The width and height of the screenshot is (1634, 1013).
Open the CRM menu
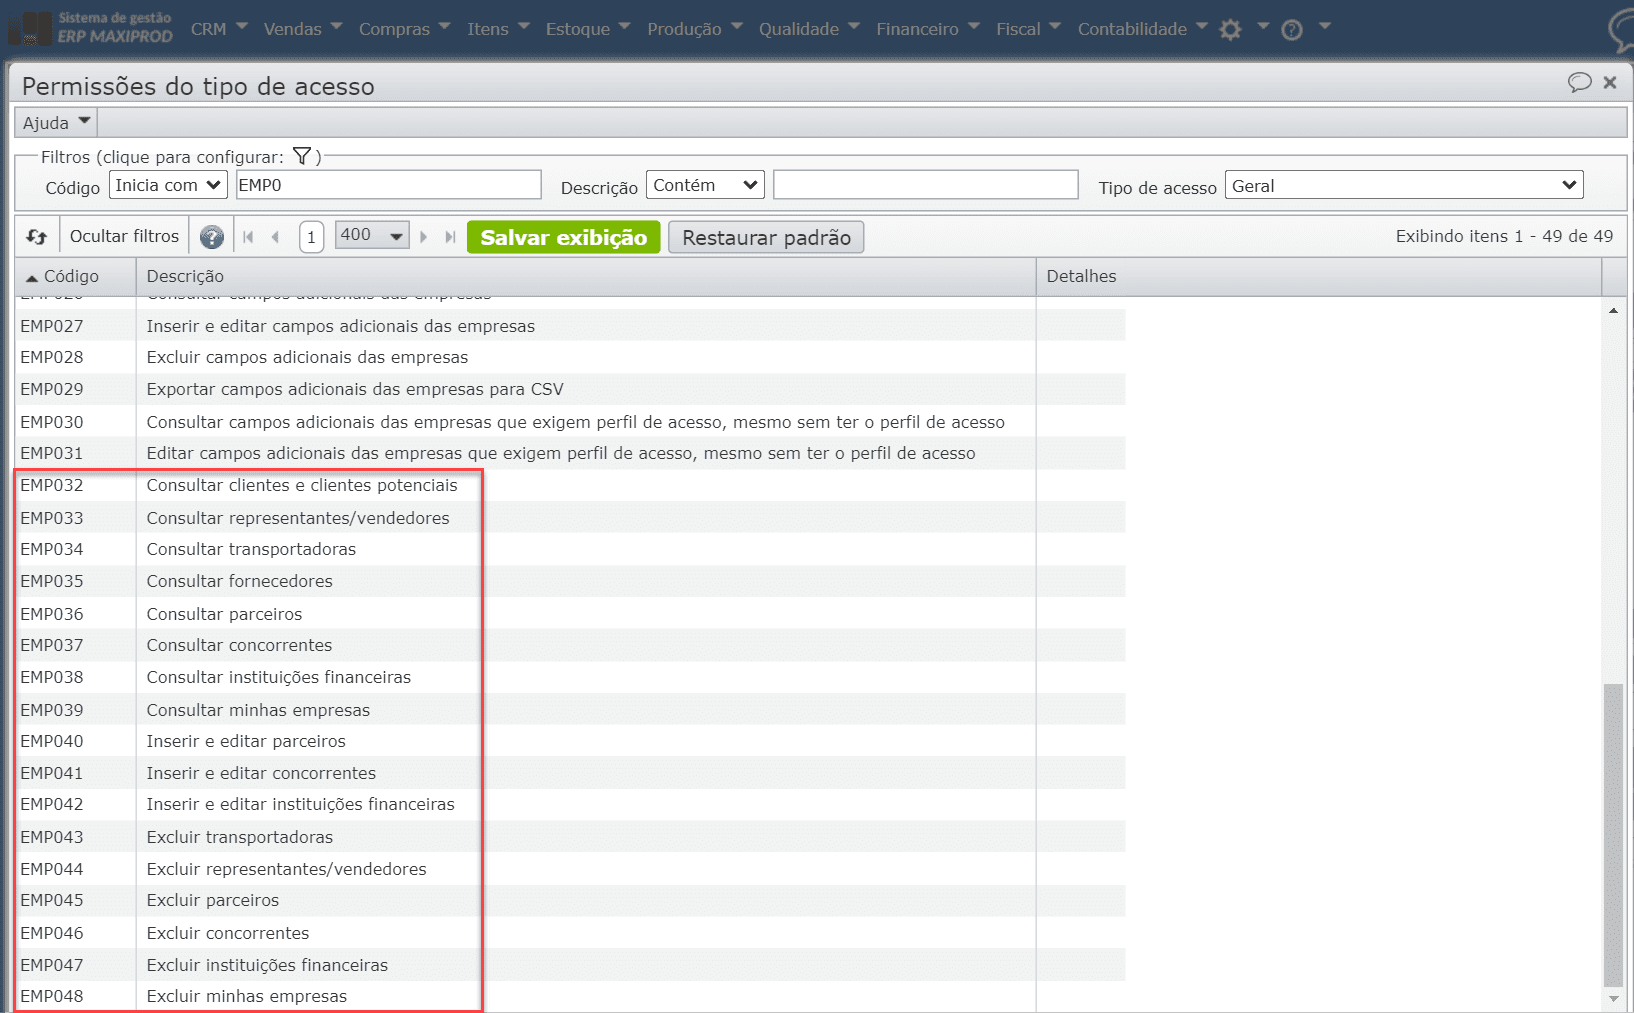[x=219, y=29]
